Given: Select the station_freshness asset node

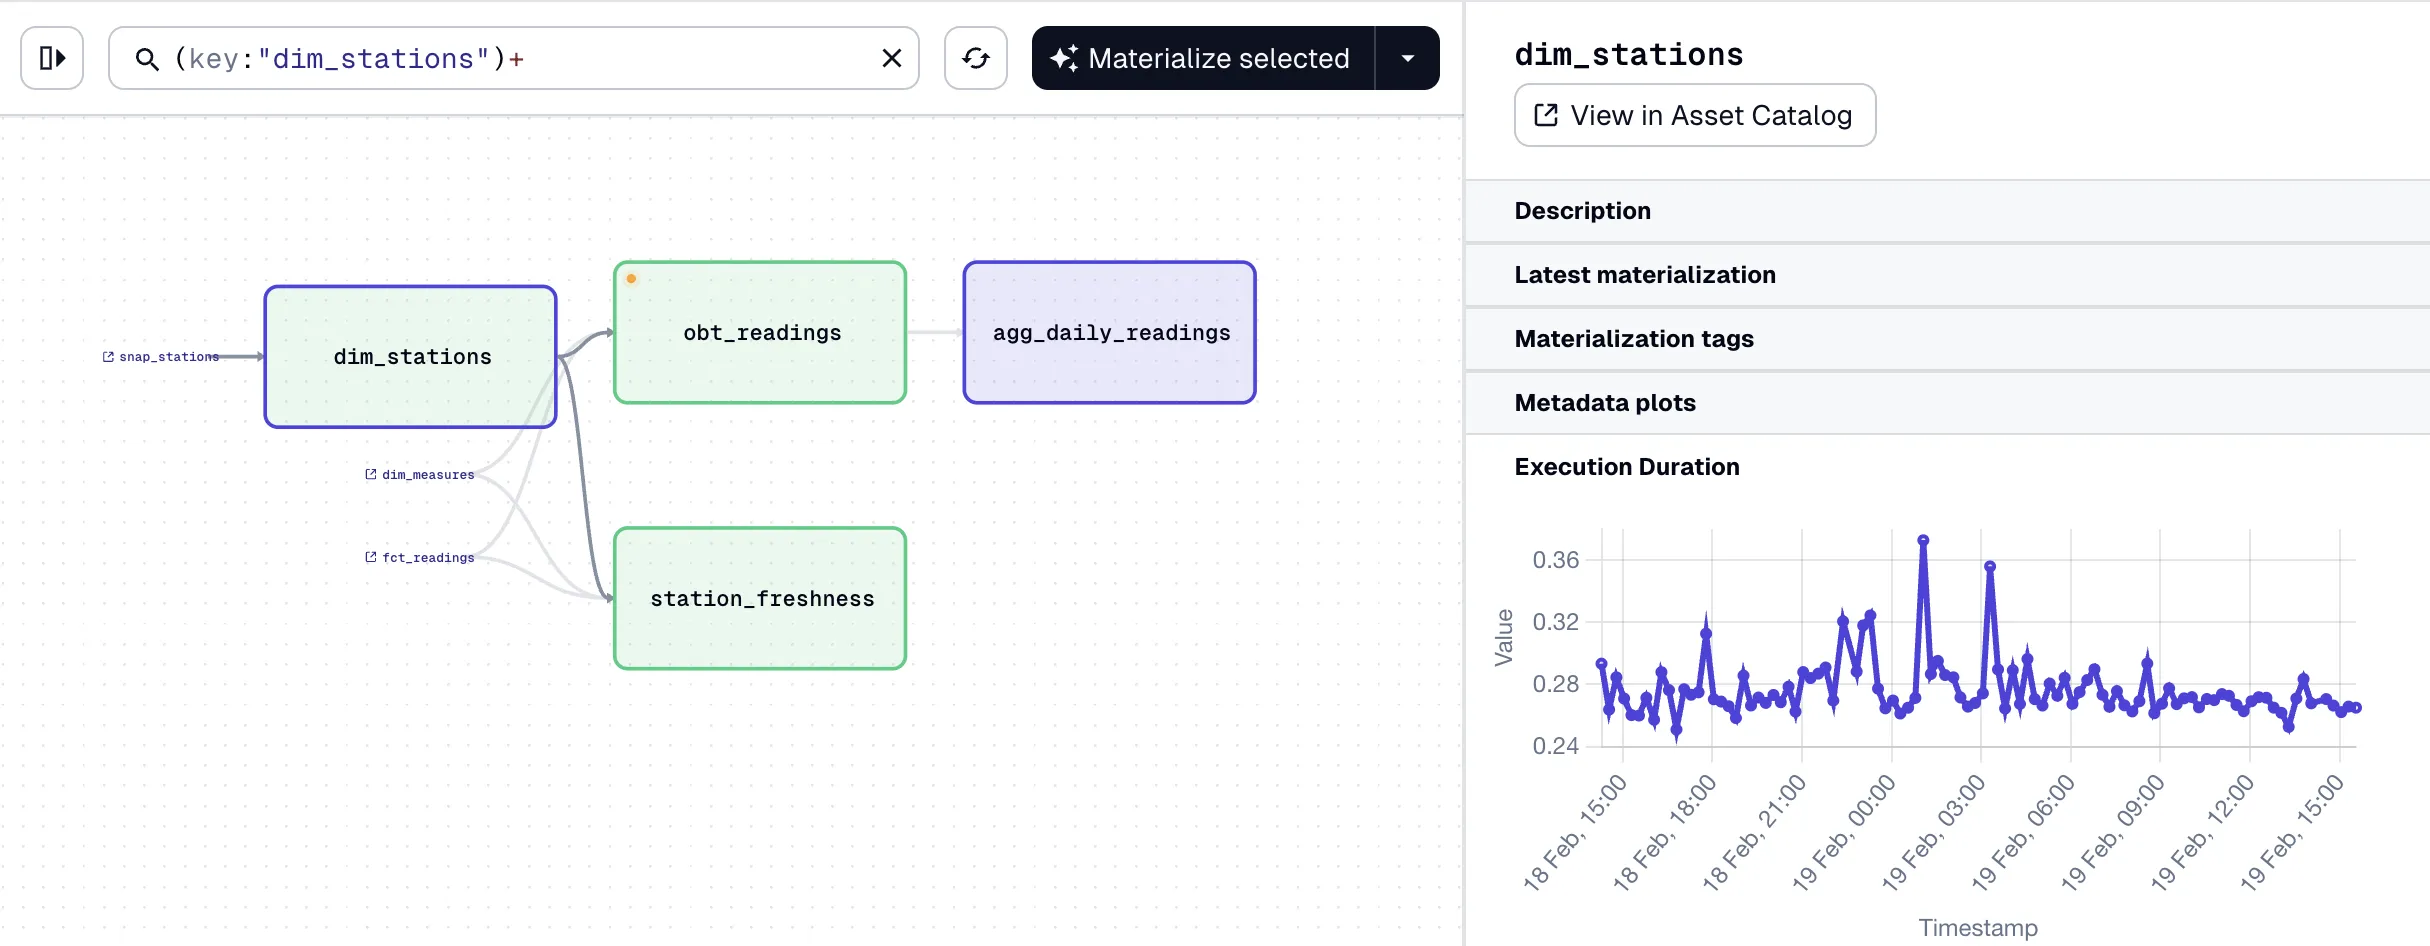Looking at the screenshot, I should 760,598.
